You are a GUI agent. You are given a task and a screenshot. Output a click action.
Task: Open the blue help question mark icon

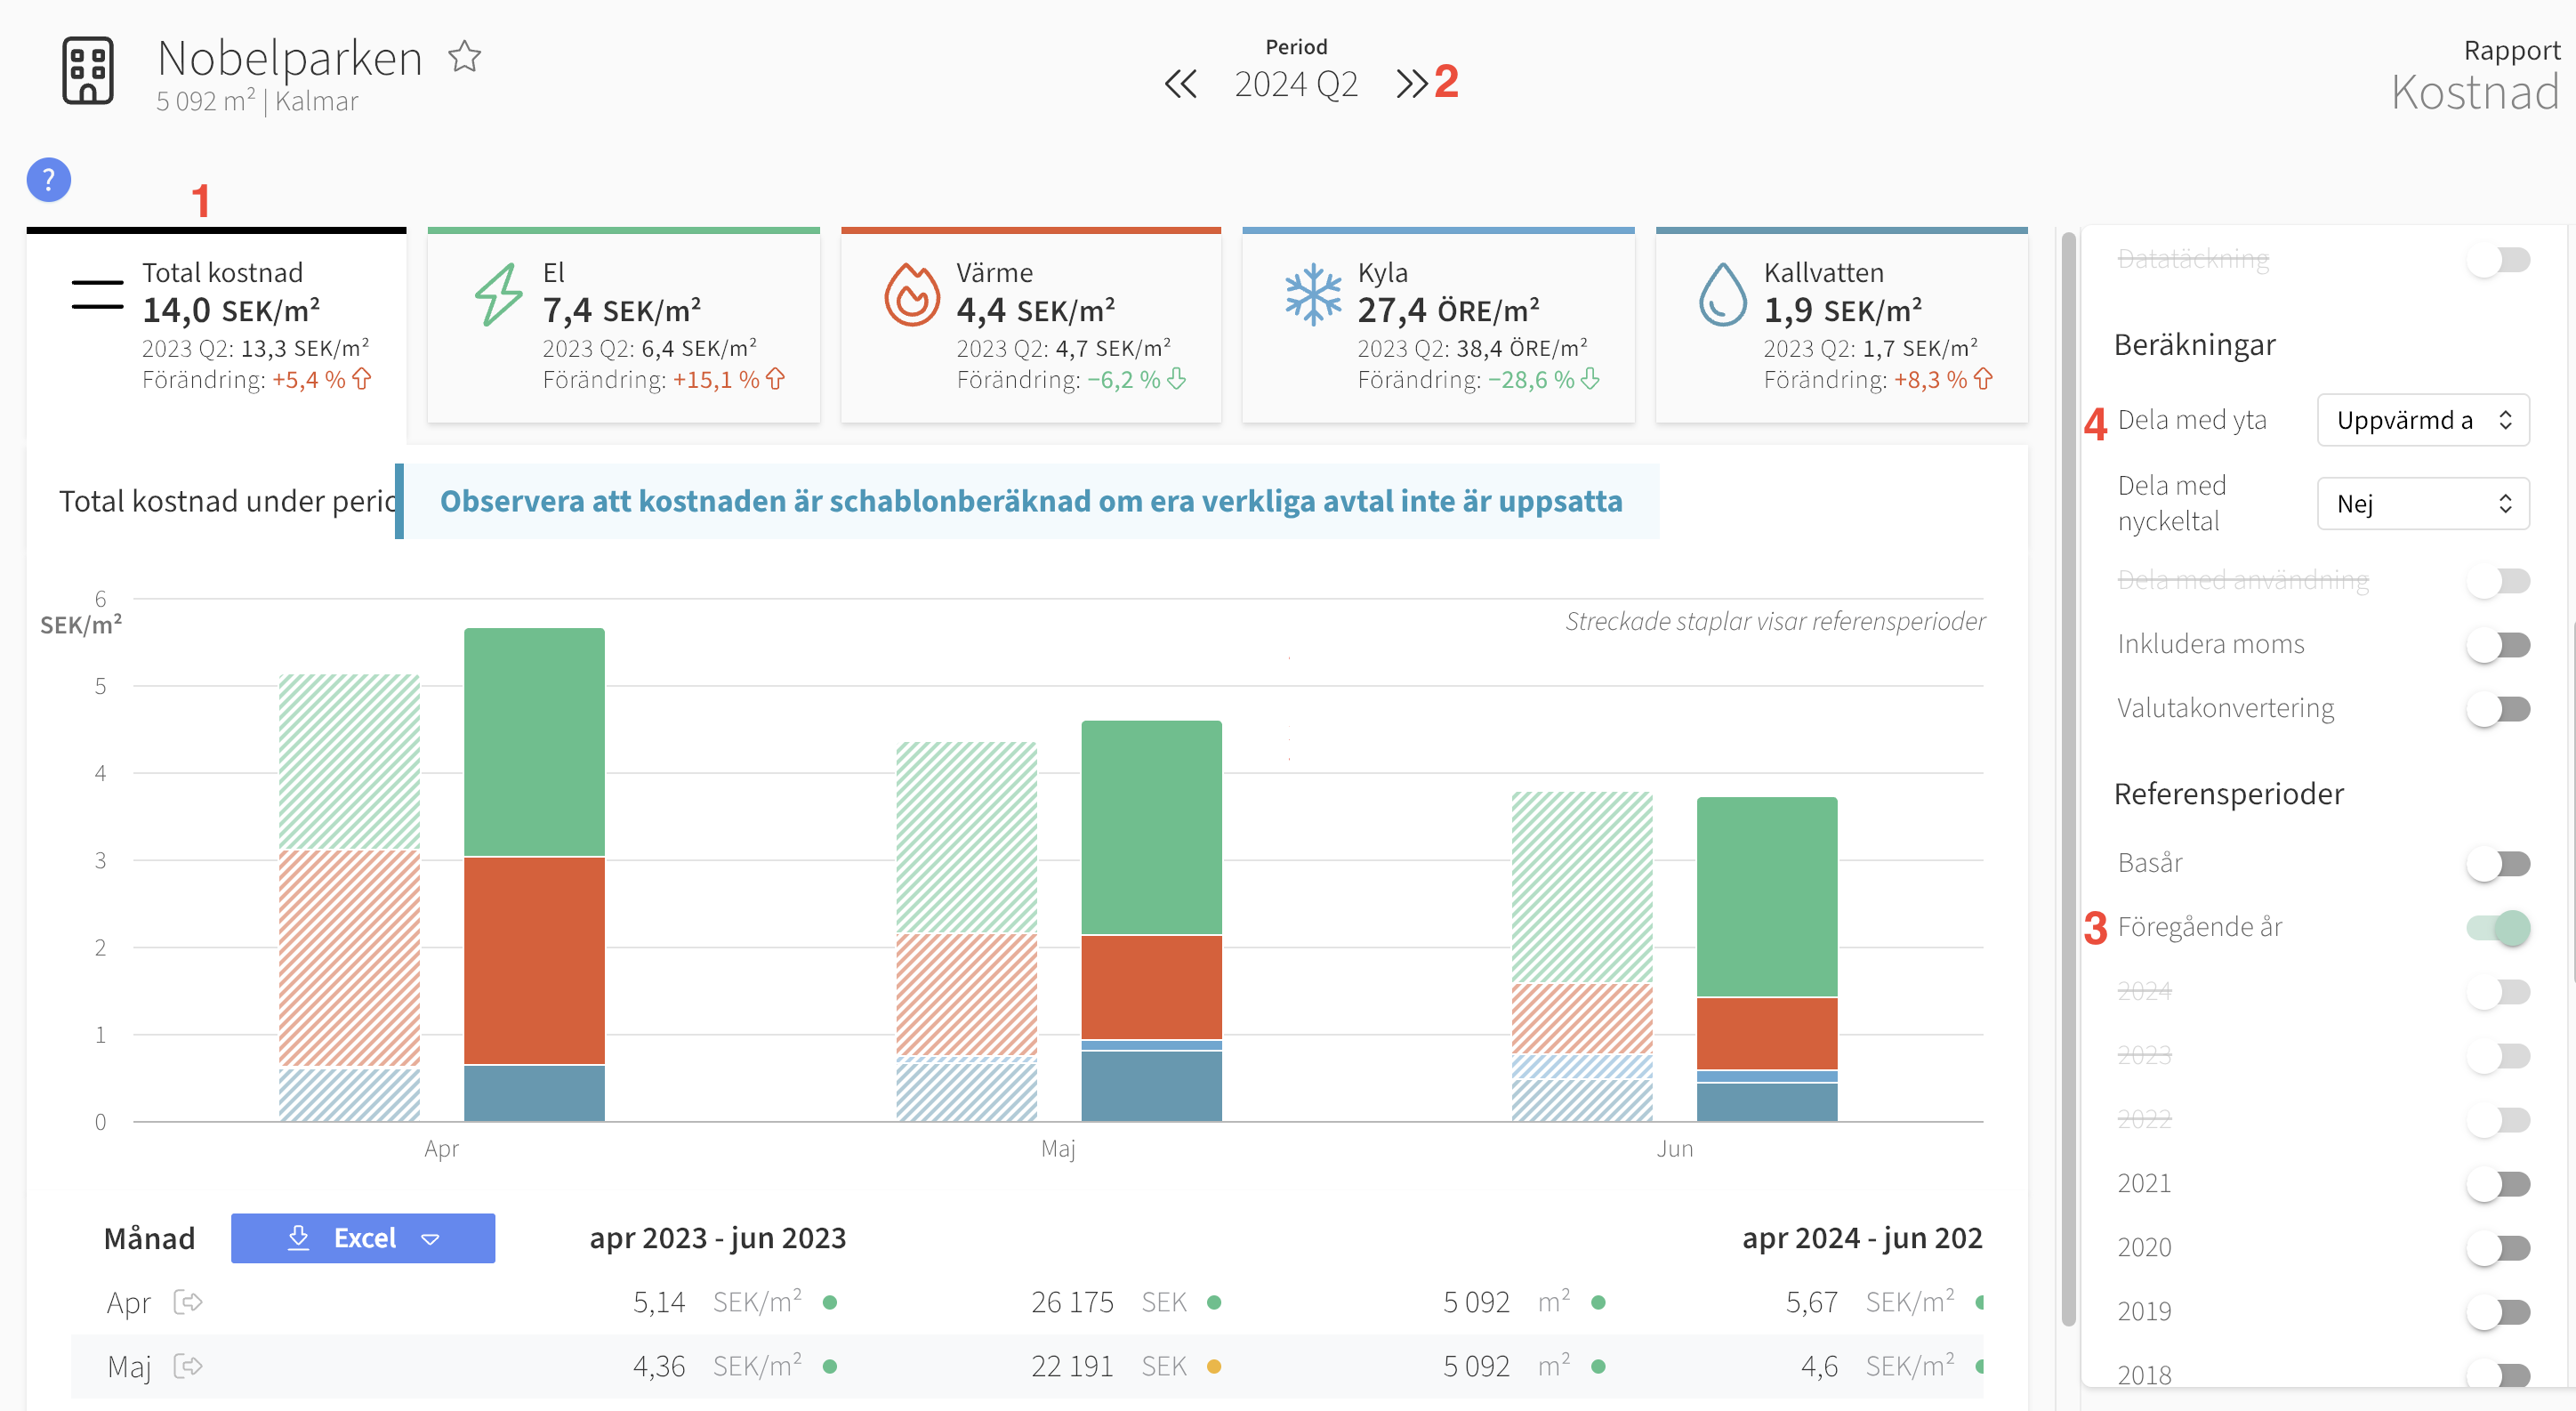click(x=48, y=180)
